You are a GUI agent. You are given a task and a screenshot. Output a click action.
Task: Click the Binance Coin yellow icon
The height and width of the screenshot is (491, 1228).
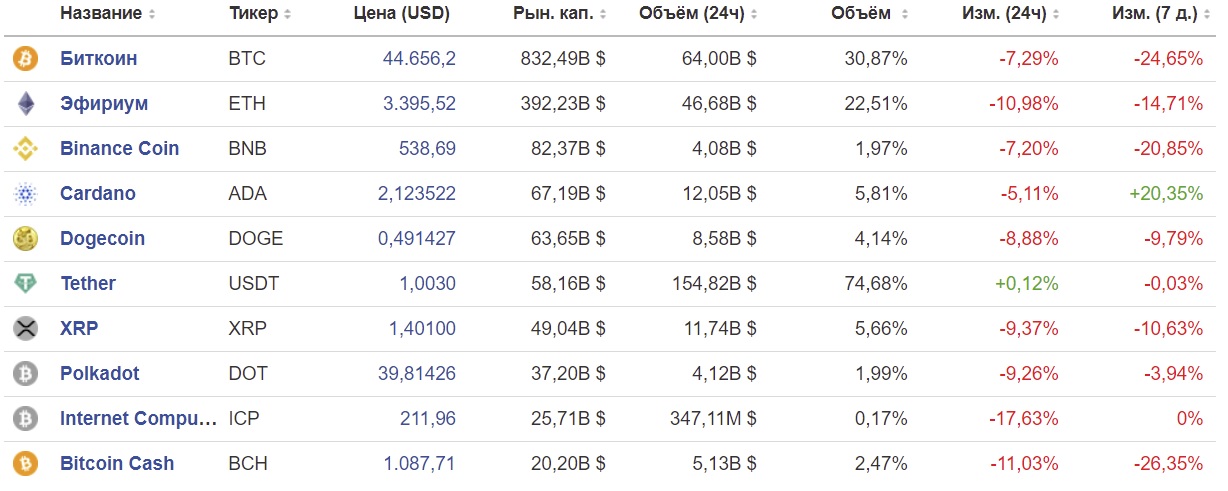click(24, 149)
